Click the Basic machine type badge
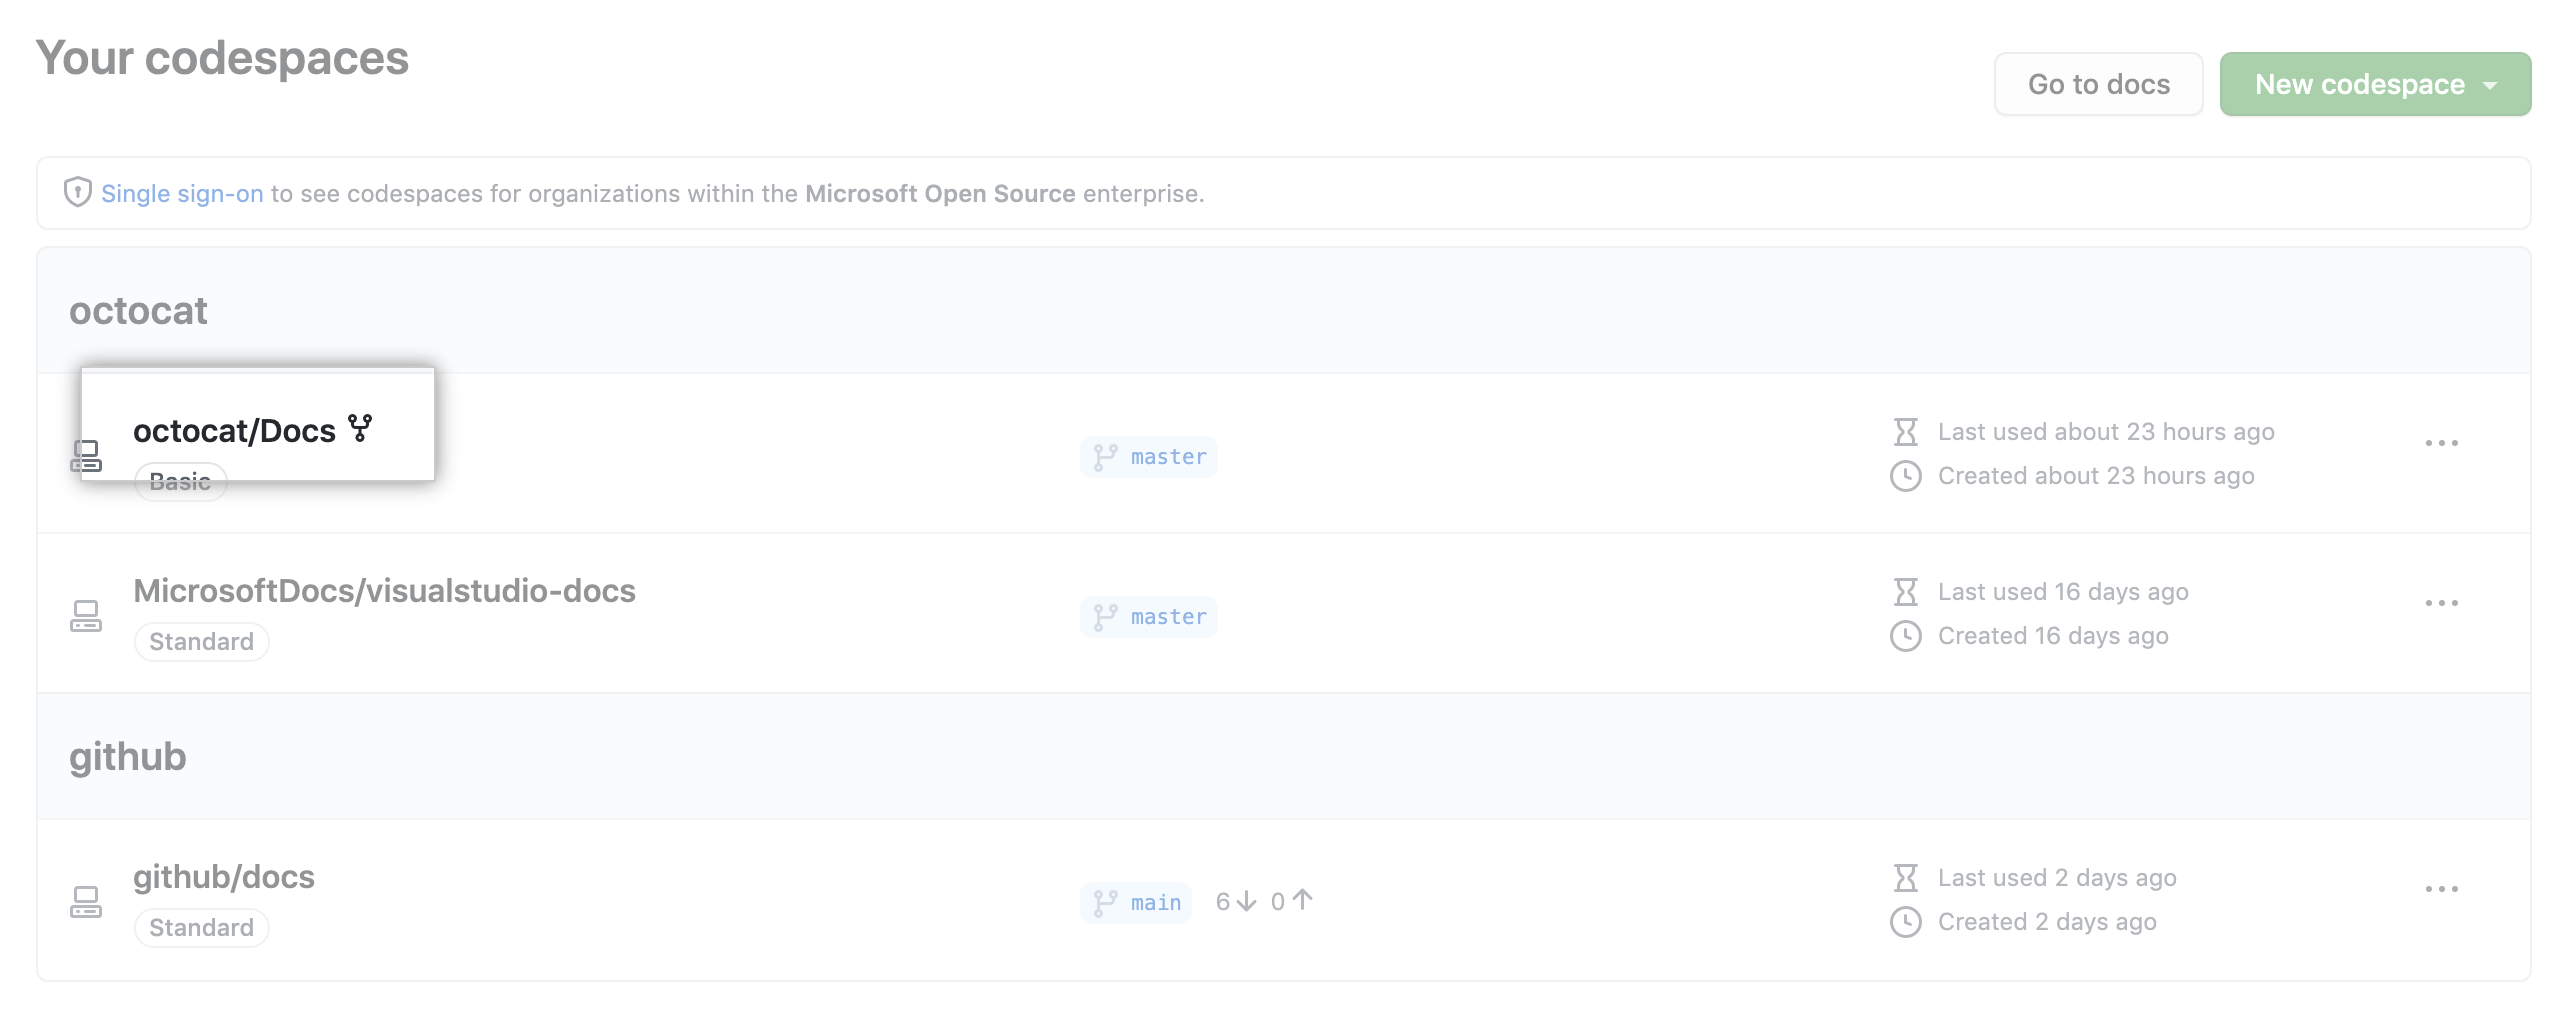 180,481
